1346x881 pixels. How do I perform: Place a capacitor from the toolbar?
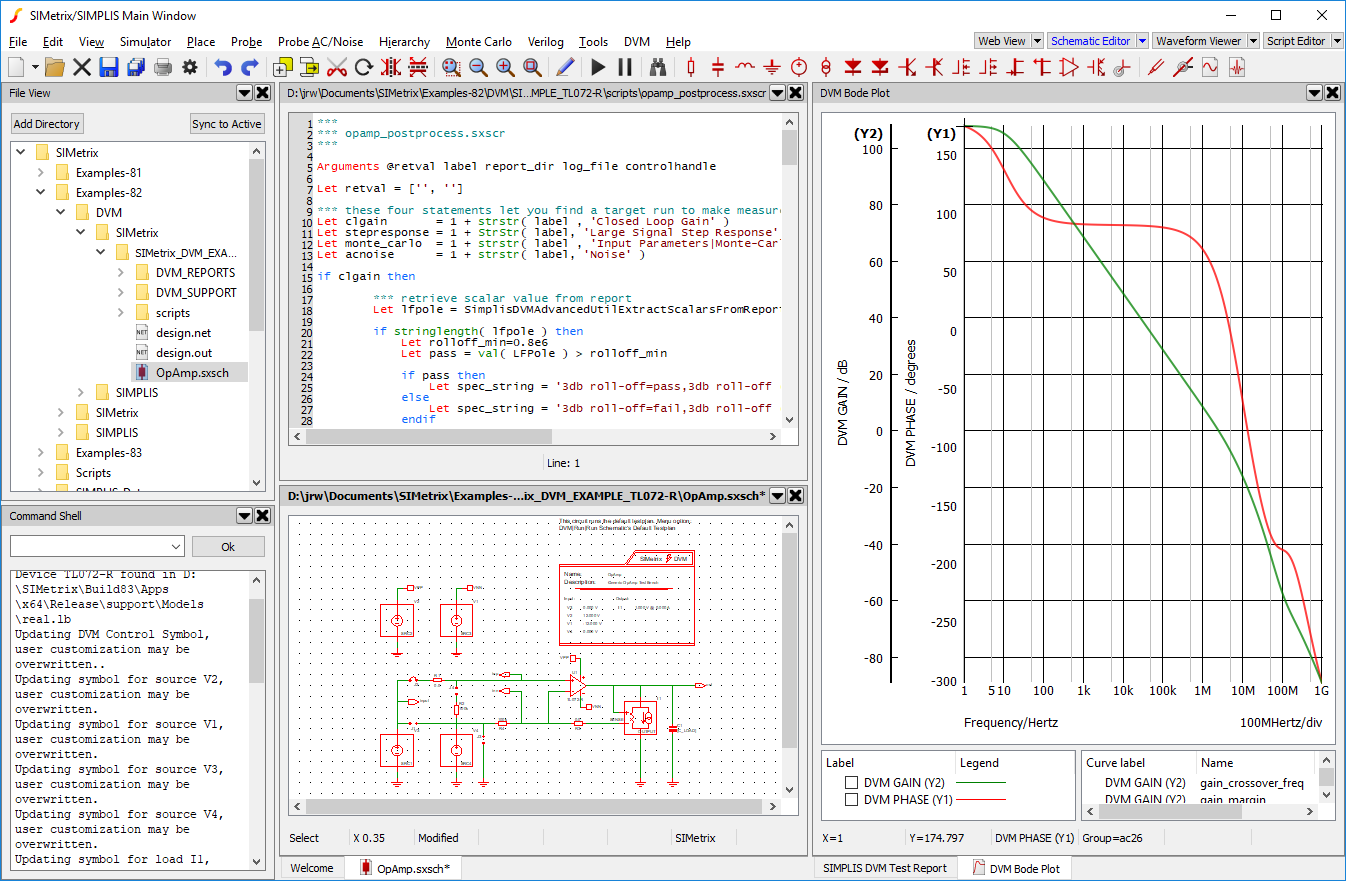(718, 67)
